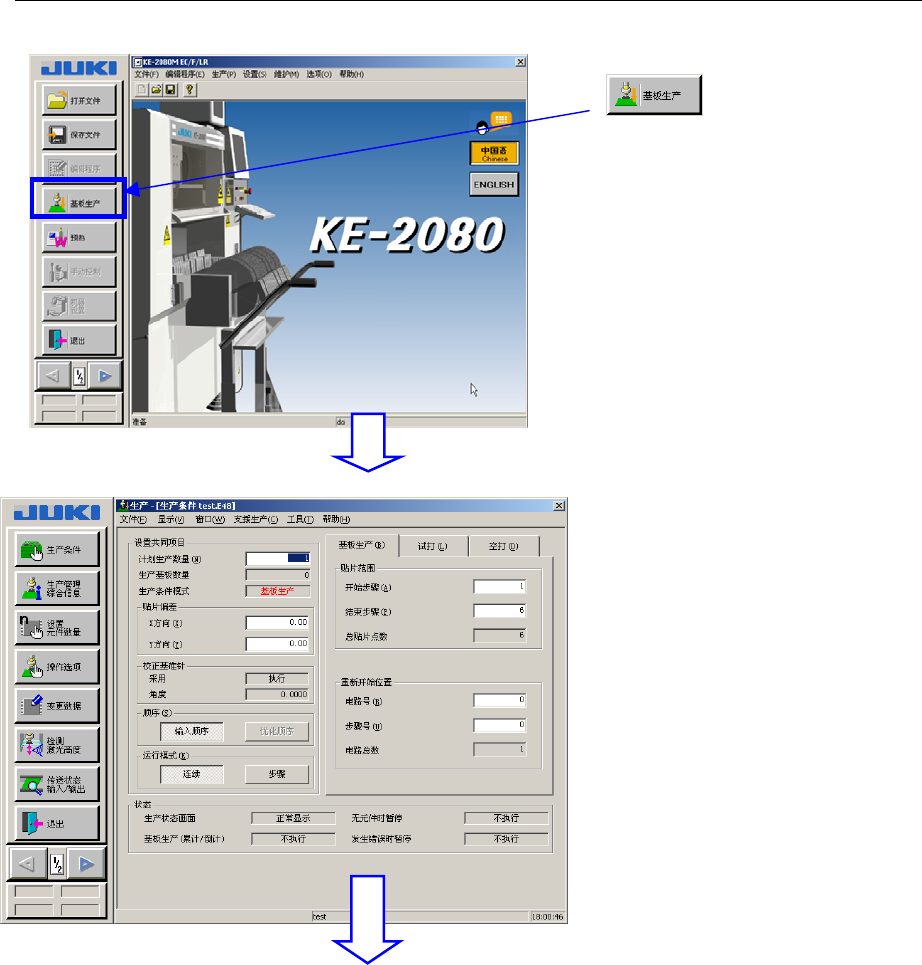Open the 设置(S) menu in the KE-2080 window
Image resolution: width=922 pixels, height=965 pixels.
254,74
